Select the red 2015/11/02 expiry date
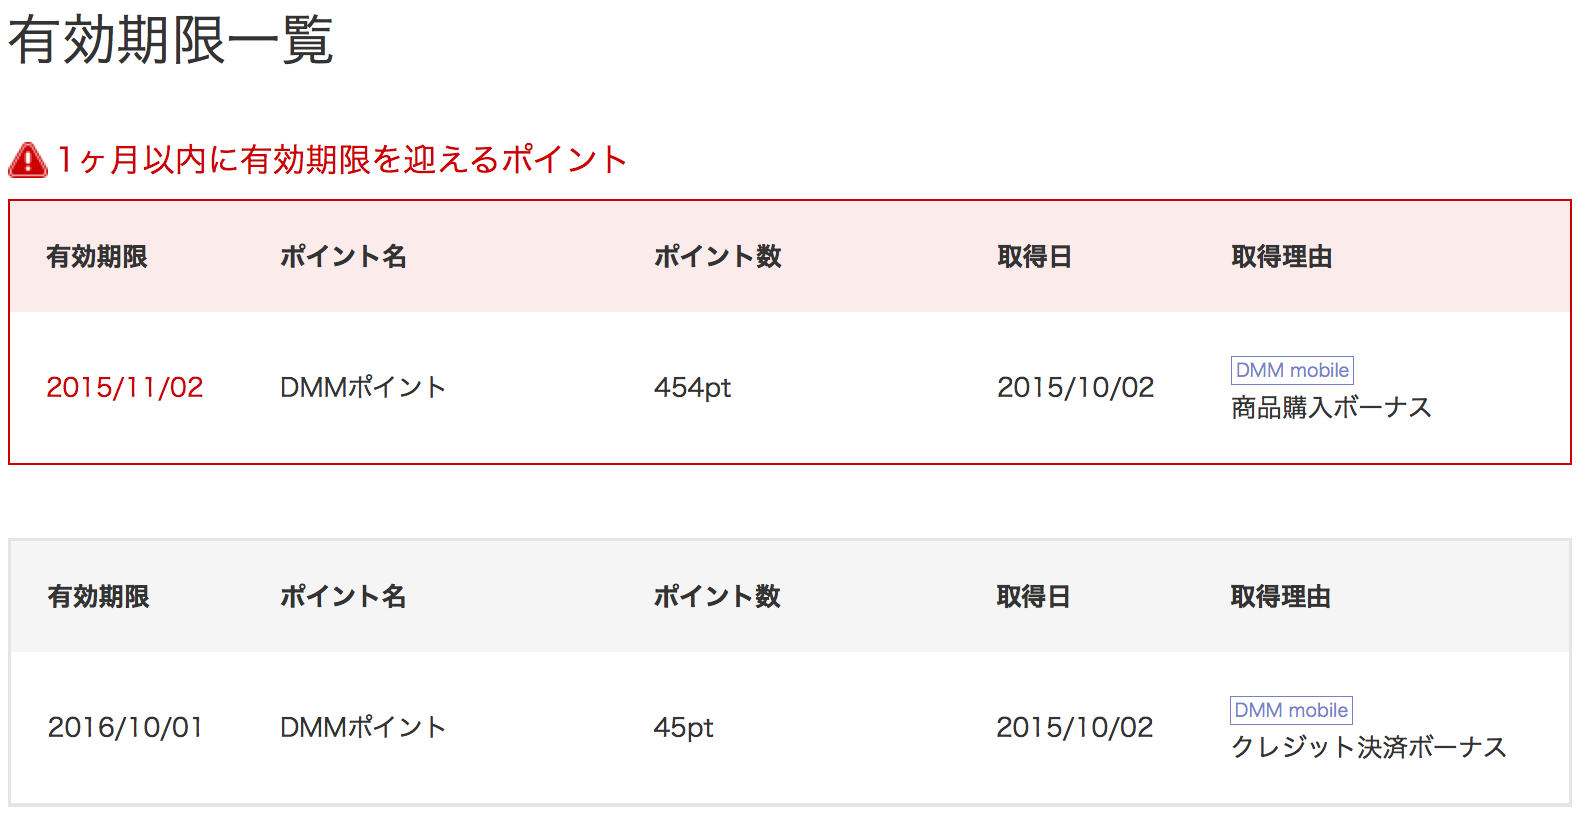Screen dimensions: 1582x820 (x=125, y=388)
